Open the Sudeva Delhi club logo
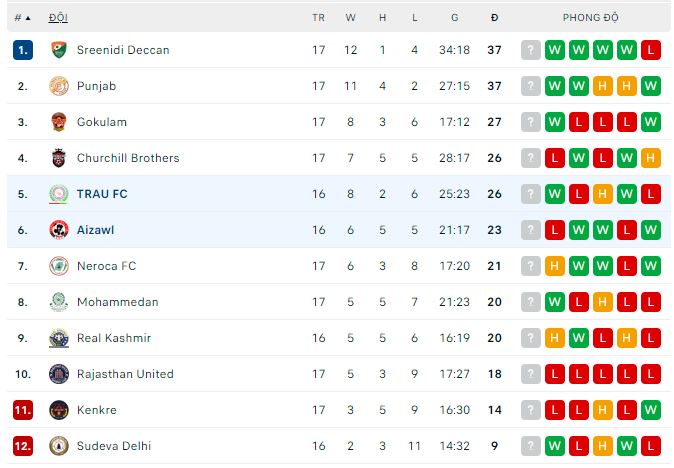This screenshot has height=468, width=674. coord(58,446)
